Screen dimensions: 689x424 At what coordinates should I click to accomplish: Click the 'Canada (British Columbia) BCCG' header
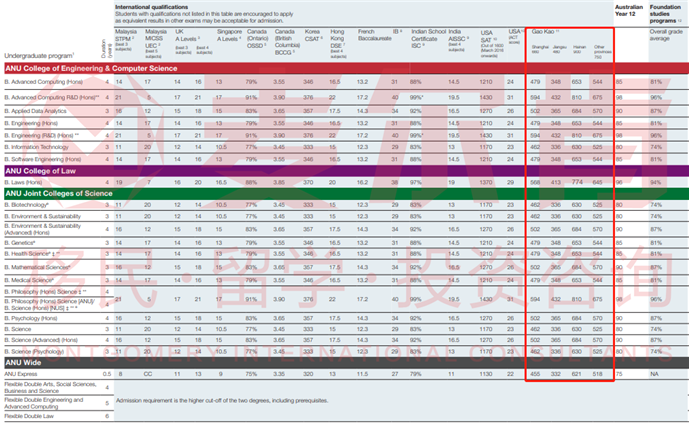tap(287, 42)
